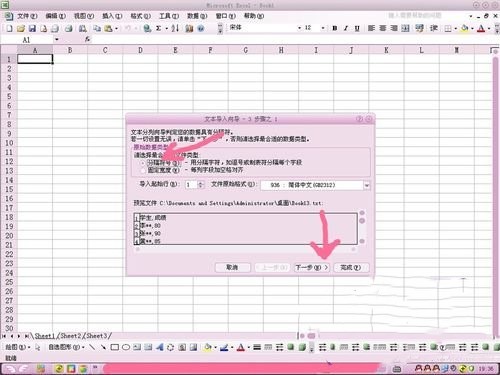Open the Borders dropdown arrow
The width and height of the screenshot is (500, 375).
[x=455, y=29]
